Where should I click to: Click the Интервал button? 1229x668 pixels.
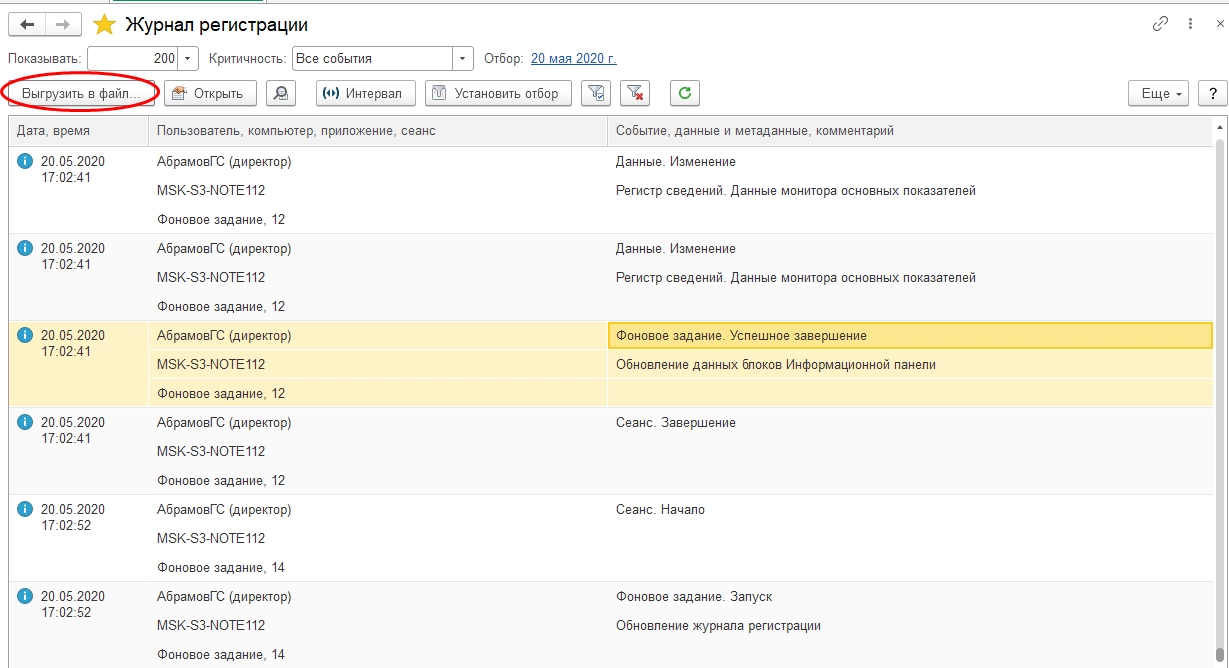[x=365, y=93]
